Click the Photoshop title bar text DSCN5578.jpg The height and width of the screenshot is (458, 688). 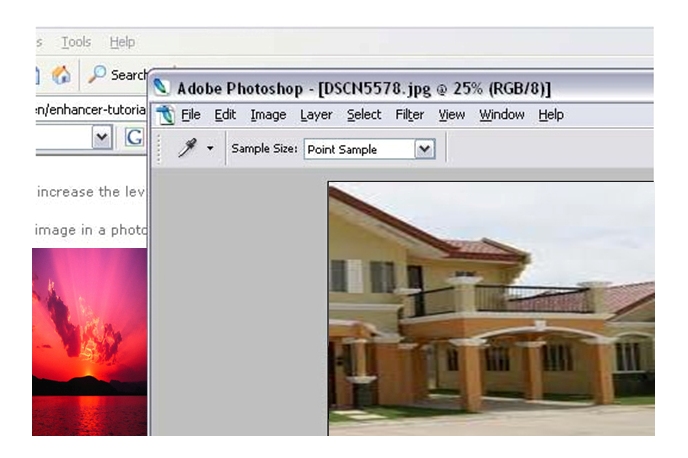[377, 89]
